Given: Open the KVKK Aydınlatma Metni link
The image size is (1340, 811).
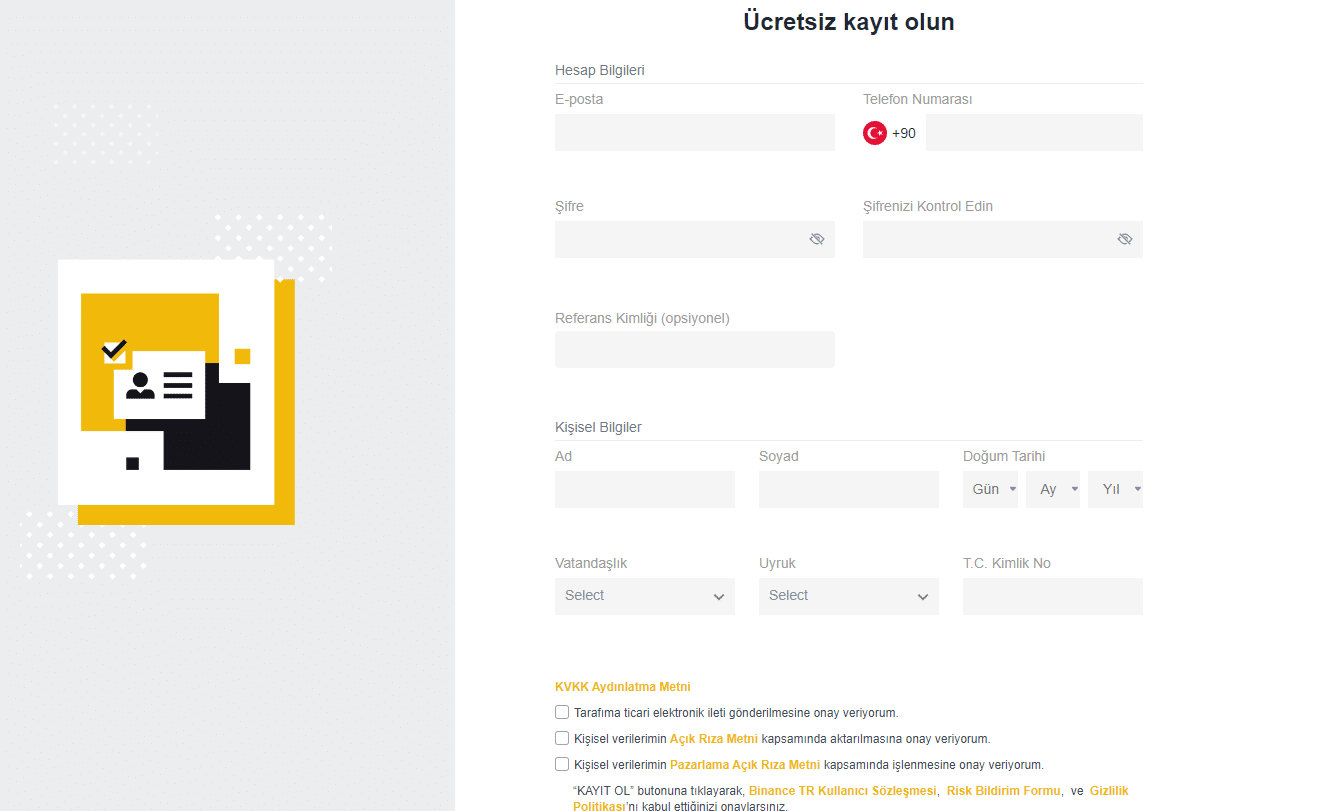Looking at the screenshot, I should click(x=622, y=687).
